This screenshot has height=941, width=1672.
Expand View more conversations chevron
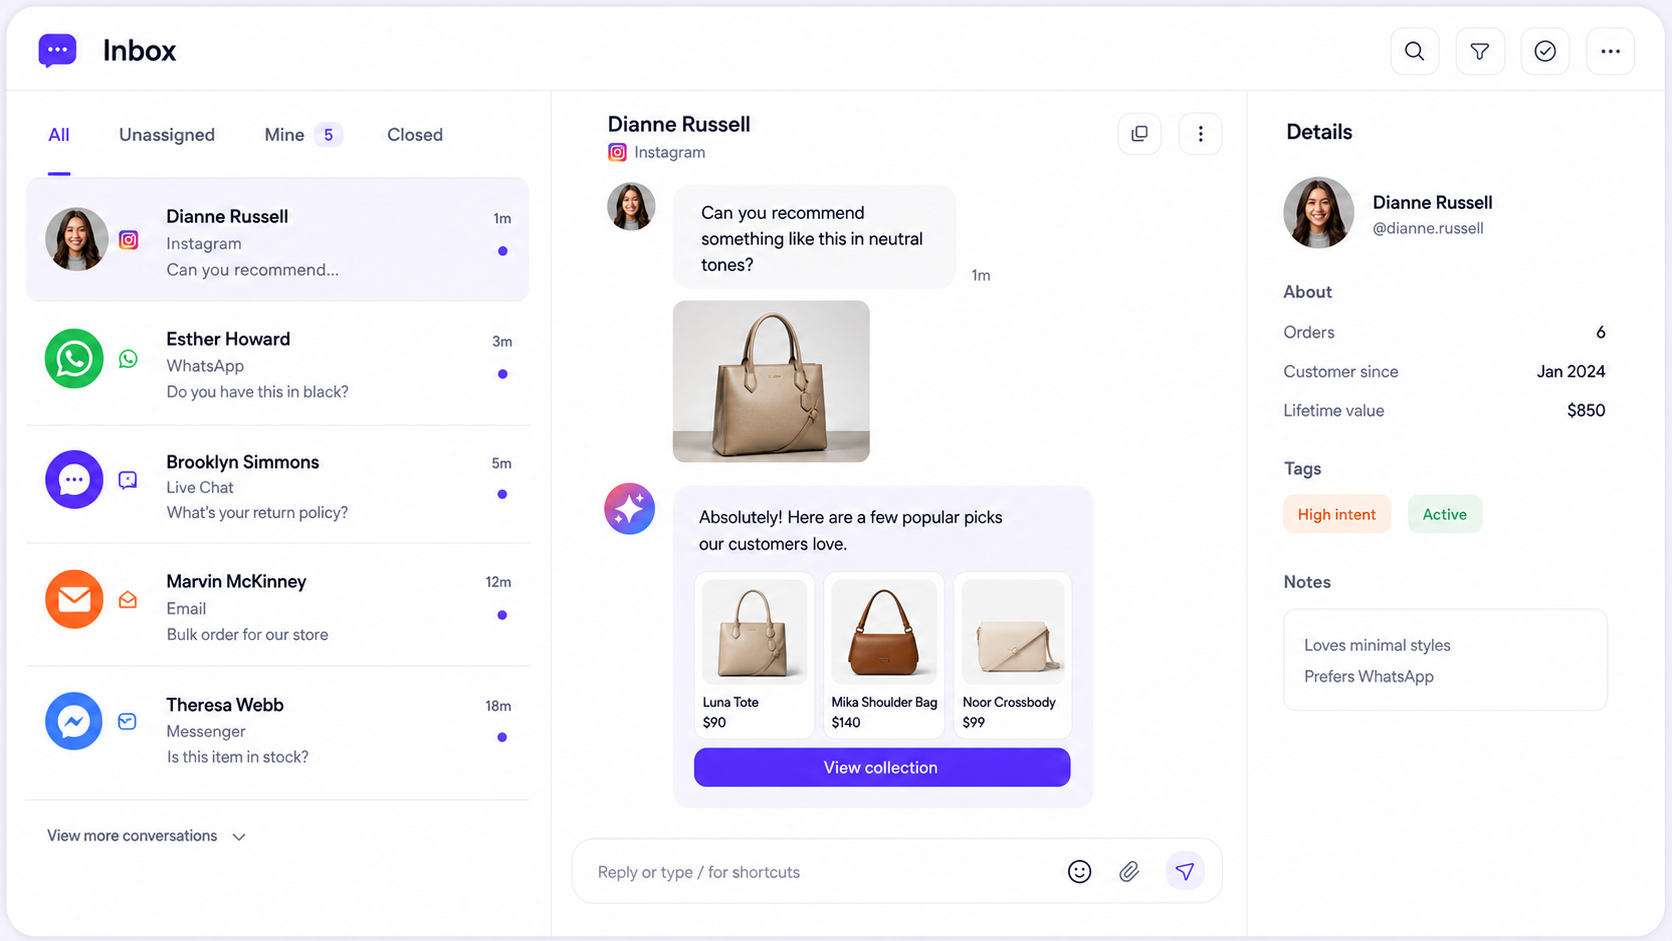click(239, 837)
